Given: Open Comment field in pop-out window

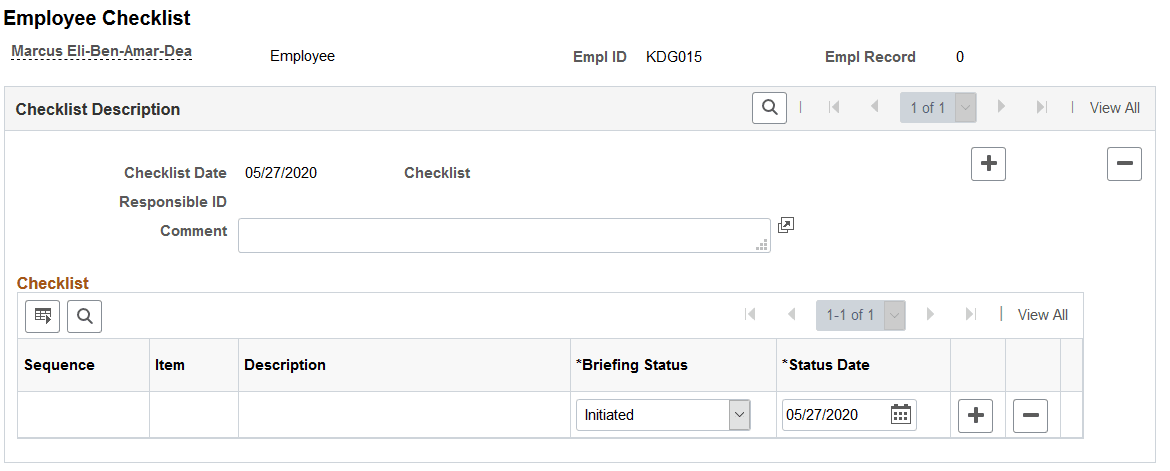Looking at the screenshot, I should pos(786,226).
